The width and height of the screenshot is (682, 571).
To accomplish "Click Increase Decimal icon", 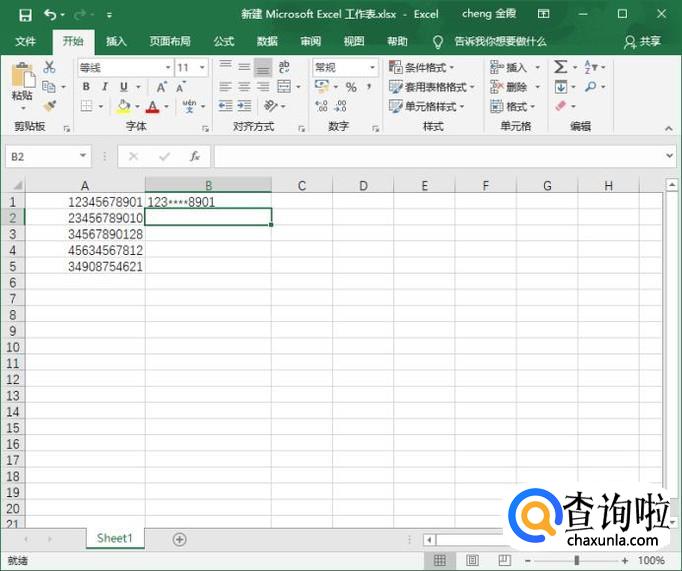I will pos(321,106).
